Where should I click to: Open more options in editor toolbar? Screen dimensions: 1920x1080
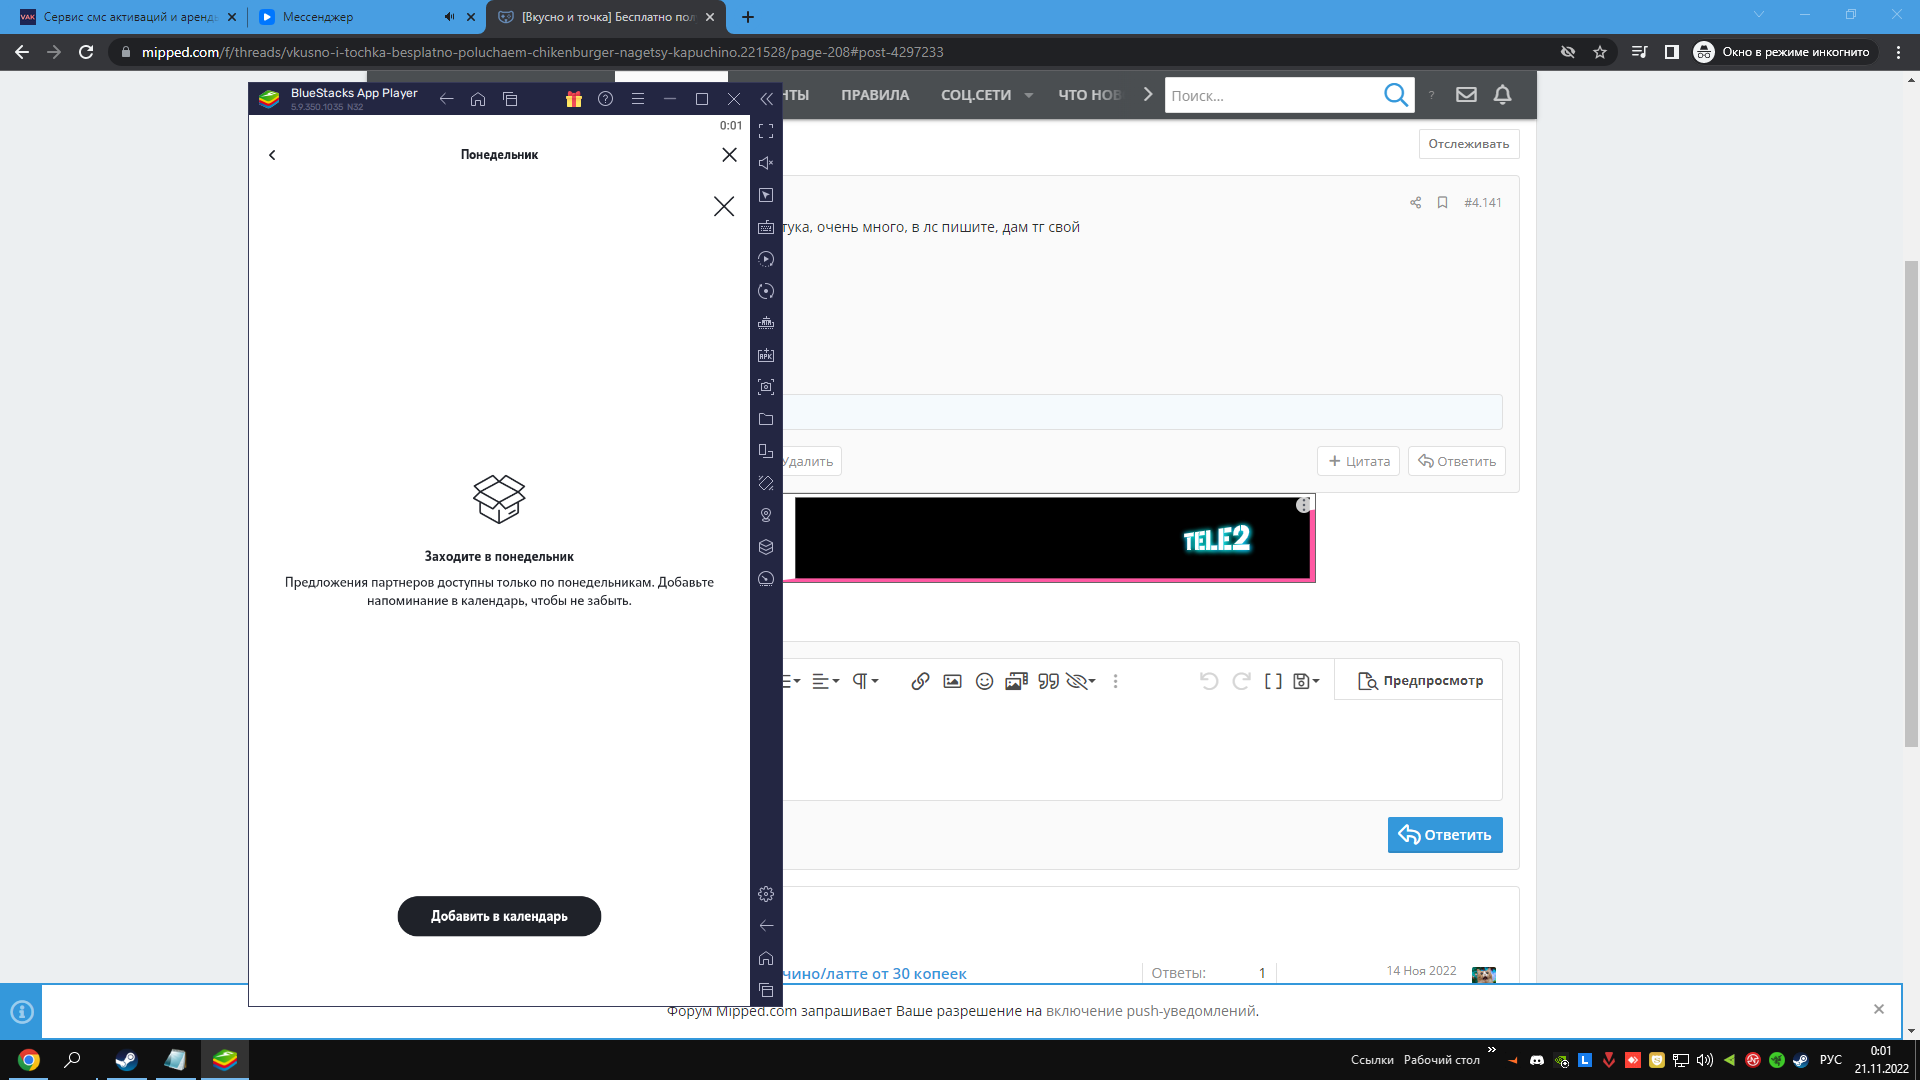click(x=1115, y=681)
